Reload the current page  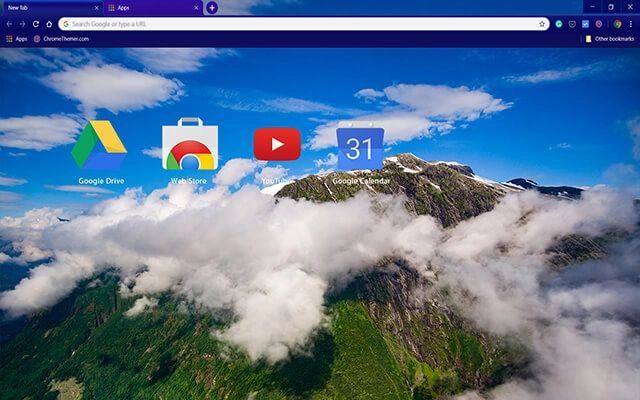[36, 24]
